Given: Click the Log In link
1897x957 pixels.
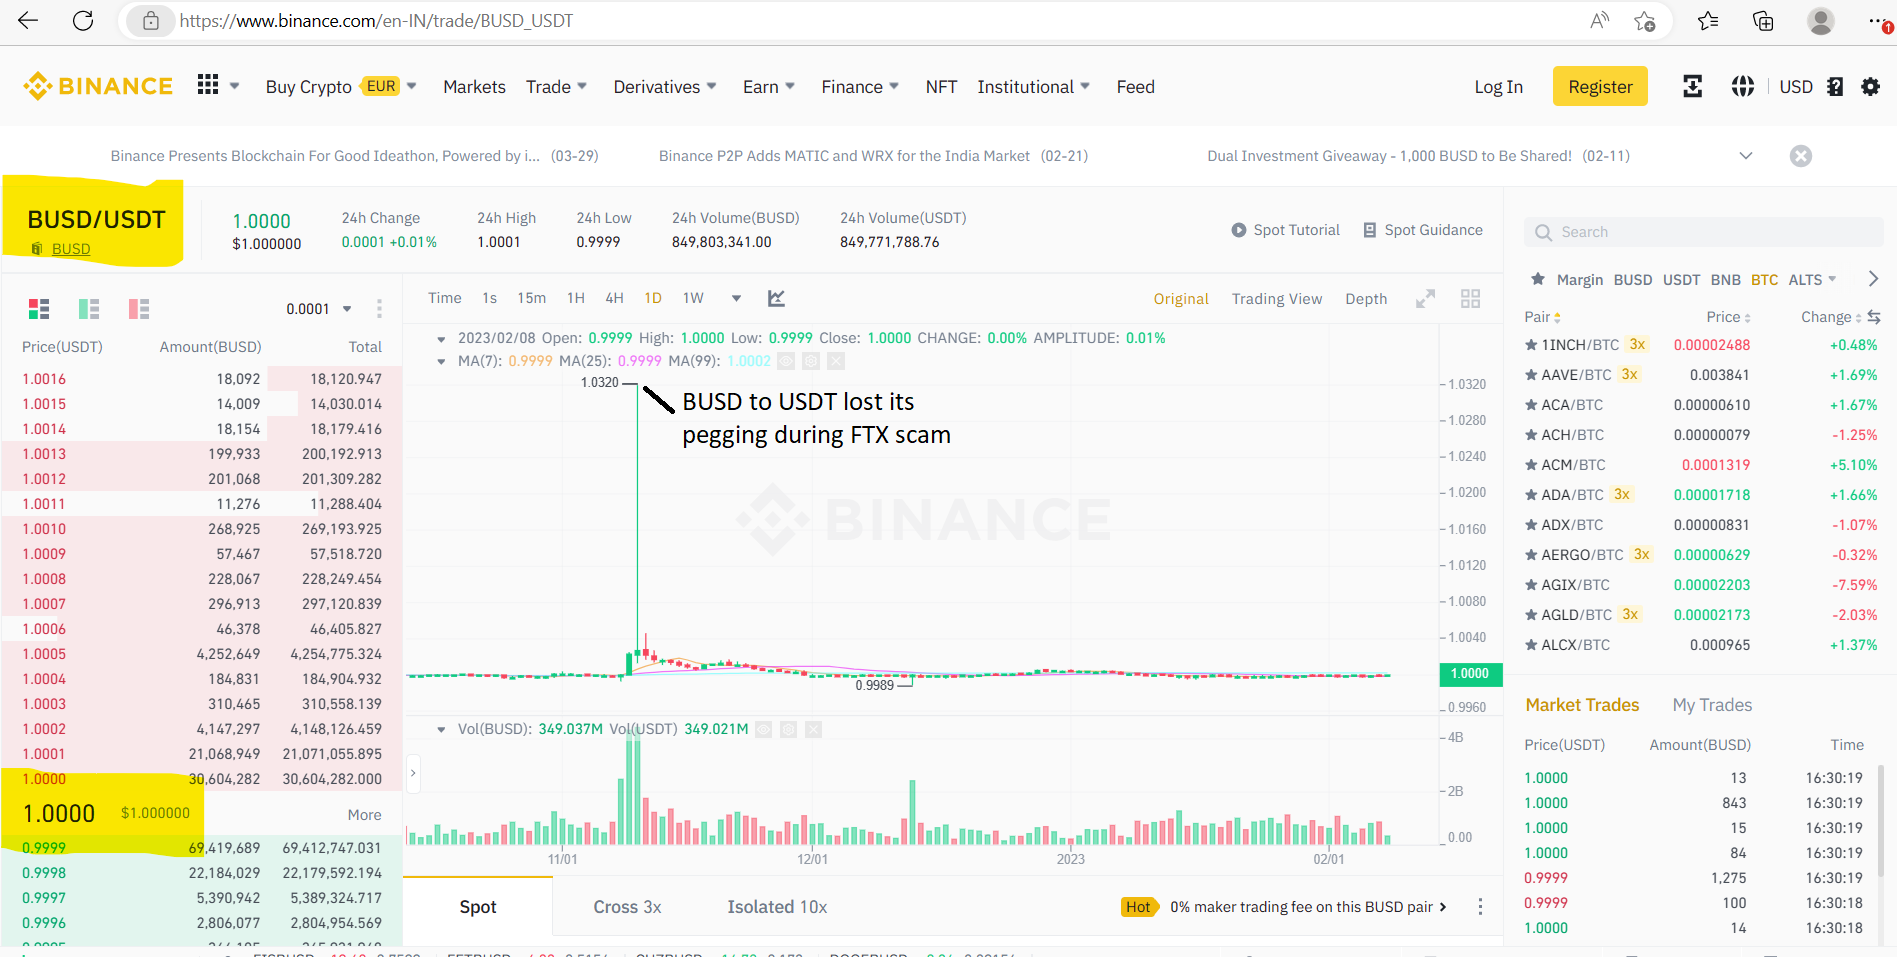Looking at the screenshot, I should (x=1498, y=87).
